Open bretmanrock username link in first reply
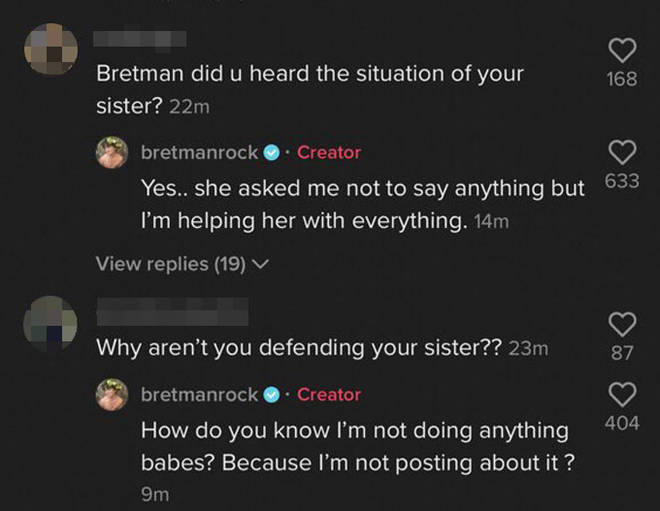The width and height of the screenshot is (660, 511). (x=199, y=153)
